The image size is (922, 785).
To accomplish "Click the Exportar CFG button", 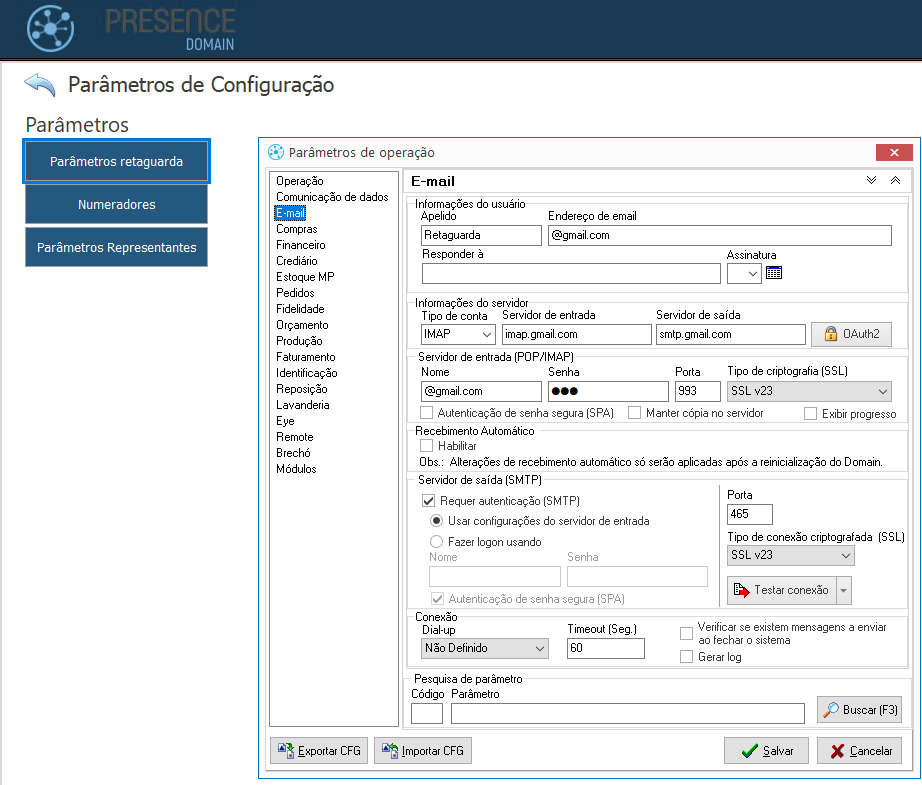I will tap(319, 750).
